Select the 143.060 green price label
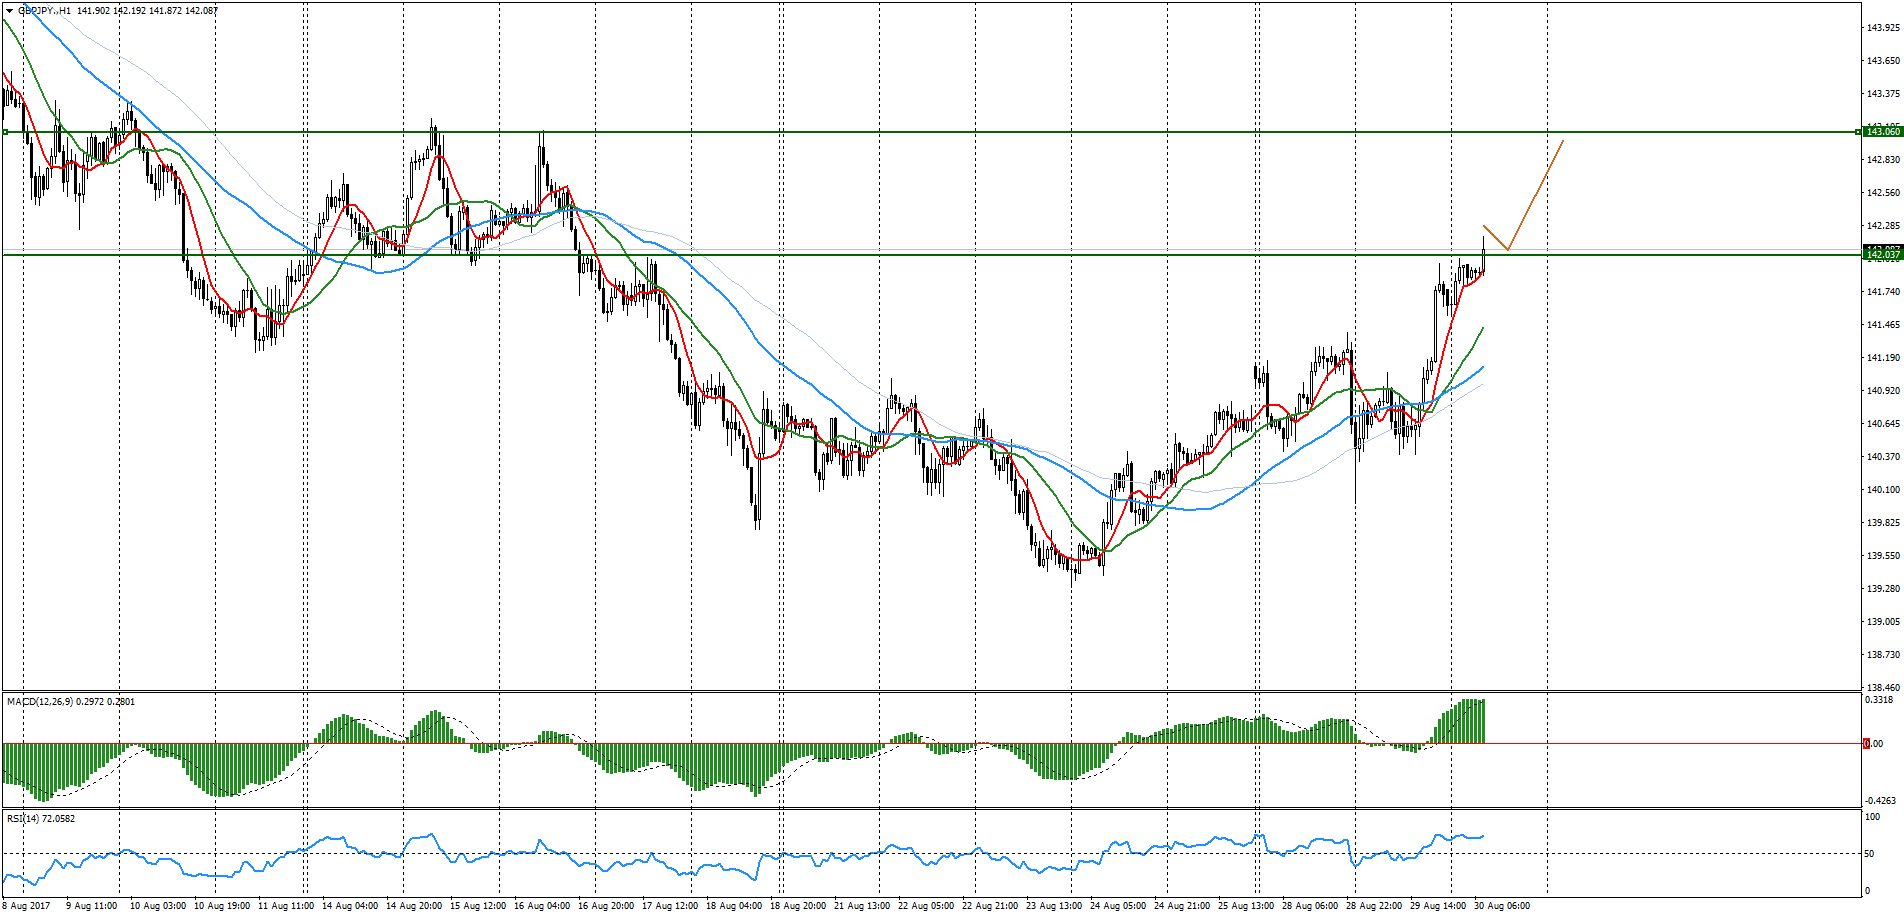The height and width of the screenshot is (917, 1904). click(x=1882, y=132)
